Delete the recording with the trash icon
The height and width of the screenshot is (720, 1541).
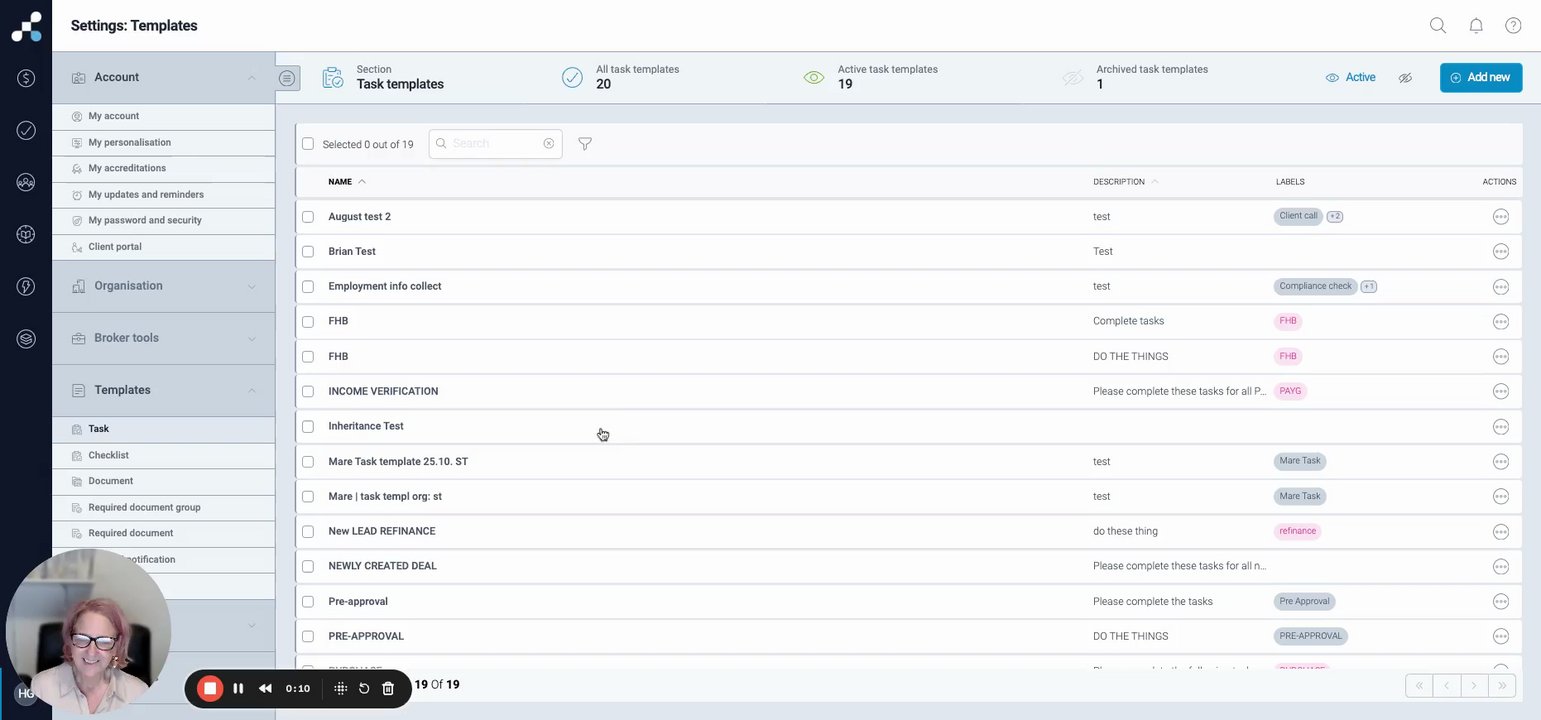click(x=388, y=688)
